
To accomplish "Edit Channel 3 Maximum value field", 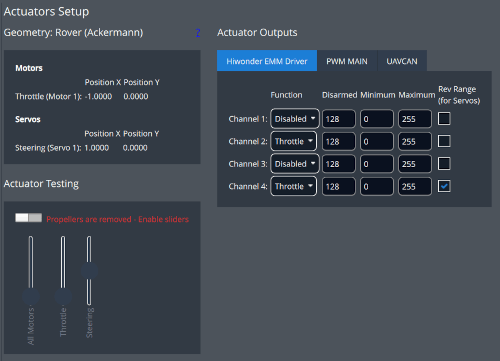I will (415, 164).
